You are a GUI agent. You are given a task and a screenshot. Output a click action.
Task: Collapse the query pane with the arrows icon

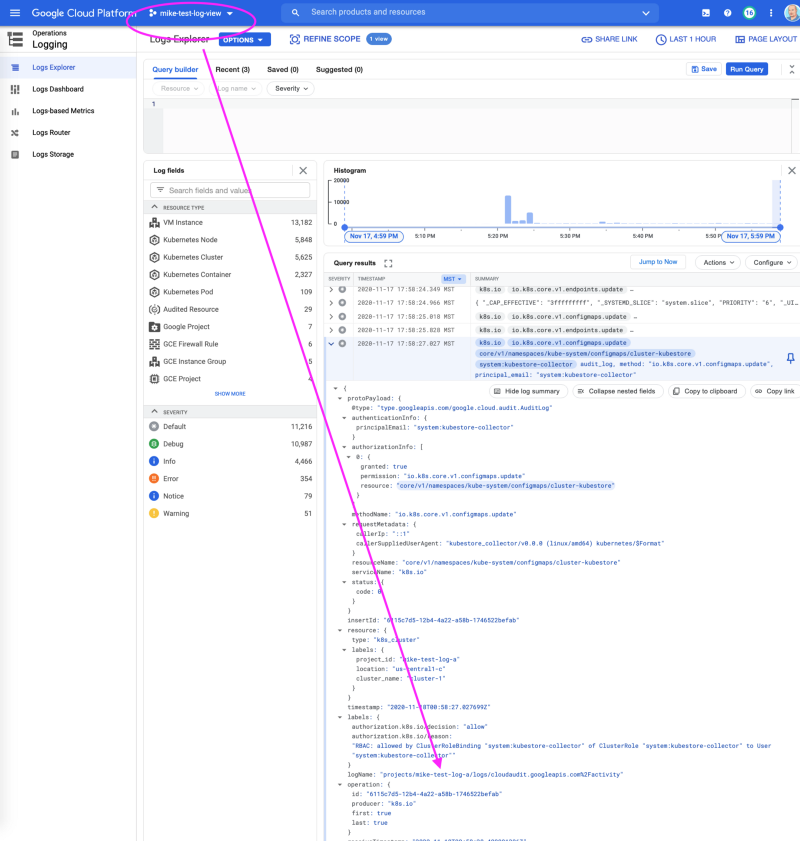[791, 69]
